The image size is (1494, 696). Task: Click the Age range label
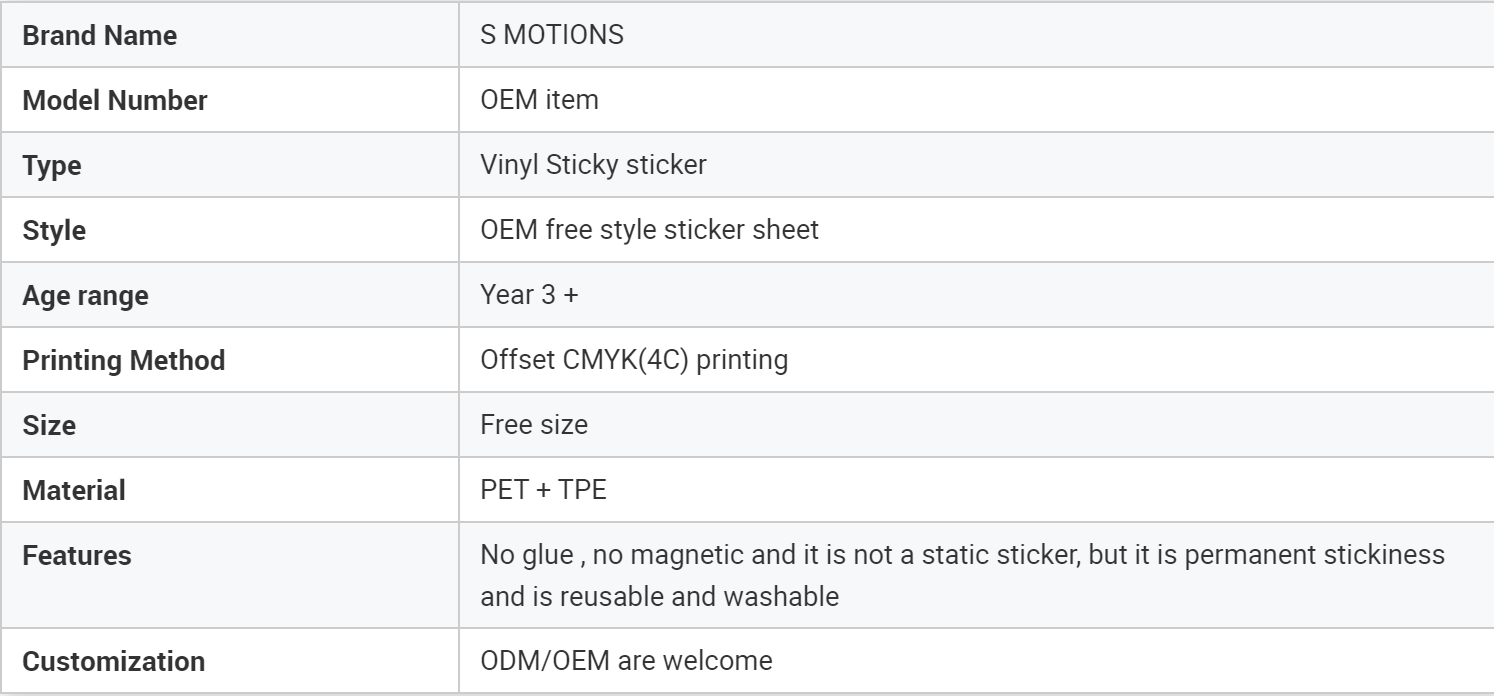(85, 296)
